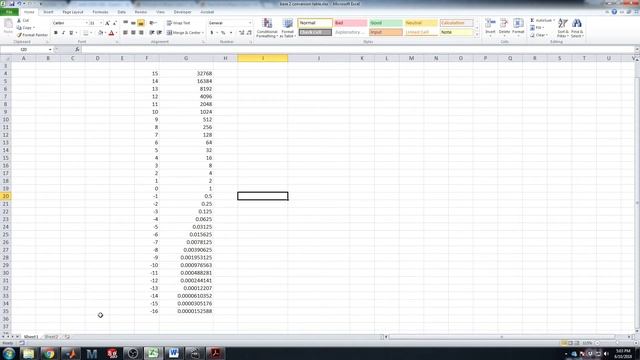Image resolution: width=640 pixels, height=360 pixels.
Task: Click the Insert Function fx icon
Action: tap(77, 49)
